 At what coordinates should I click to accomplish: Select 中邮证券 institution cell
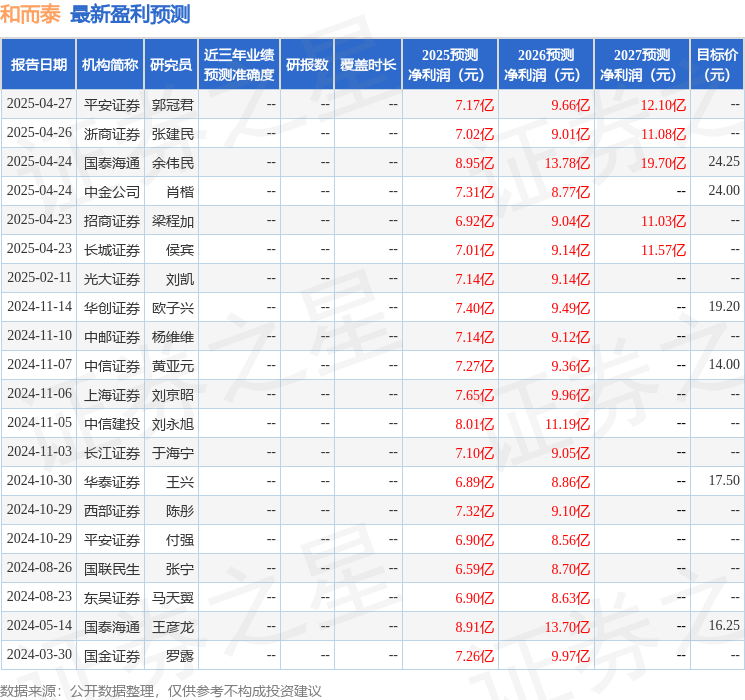[112, 337]
